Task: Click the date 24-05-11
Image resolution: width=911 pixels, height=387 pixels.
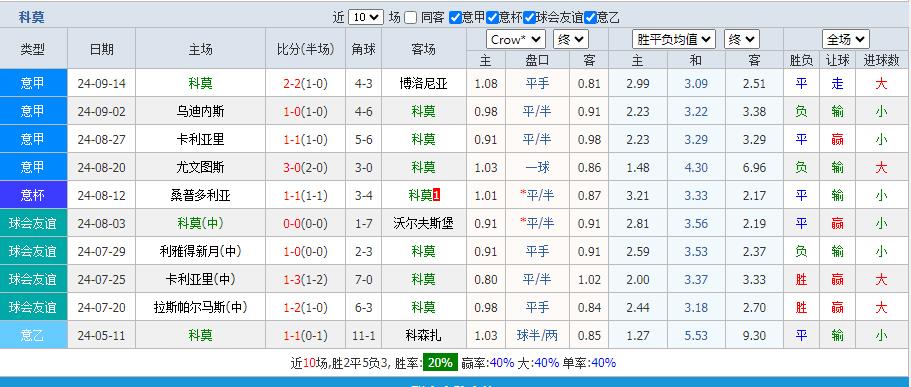Action: click(x=102, y=335)
